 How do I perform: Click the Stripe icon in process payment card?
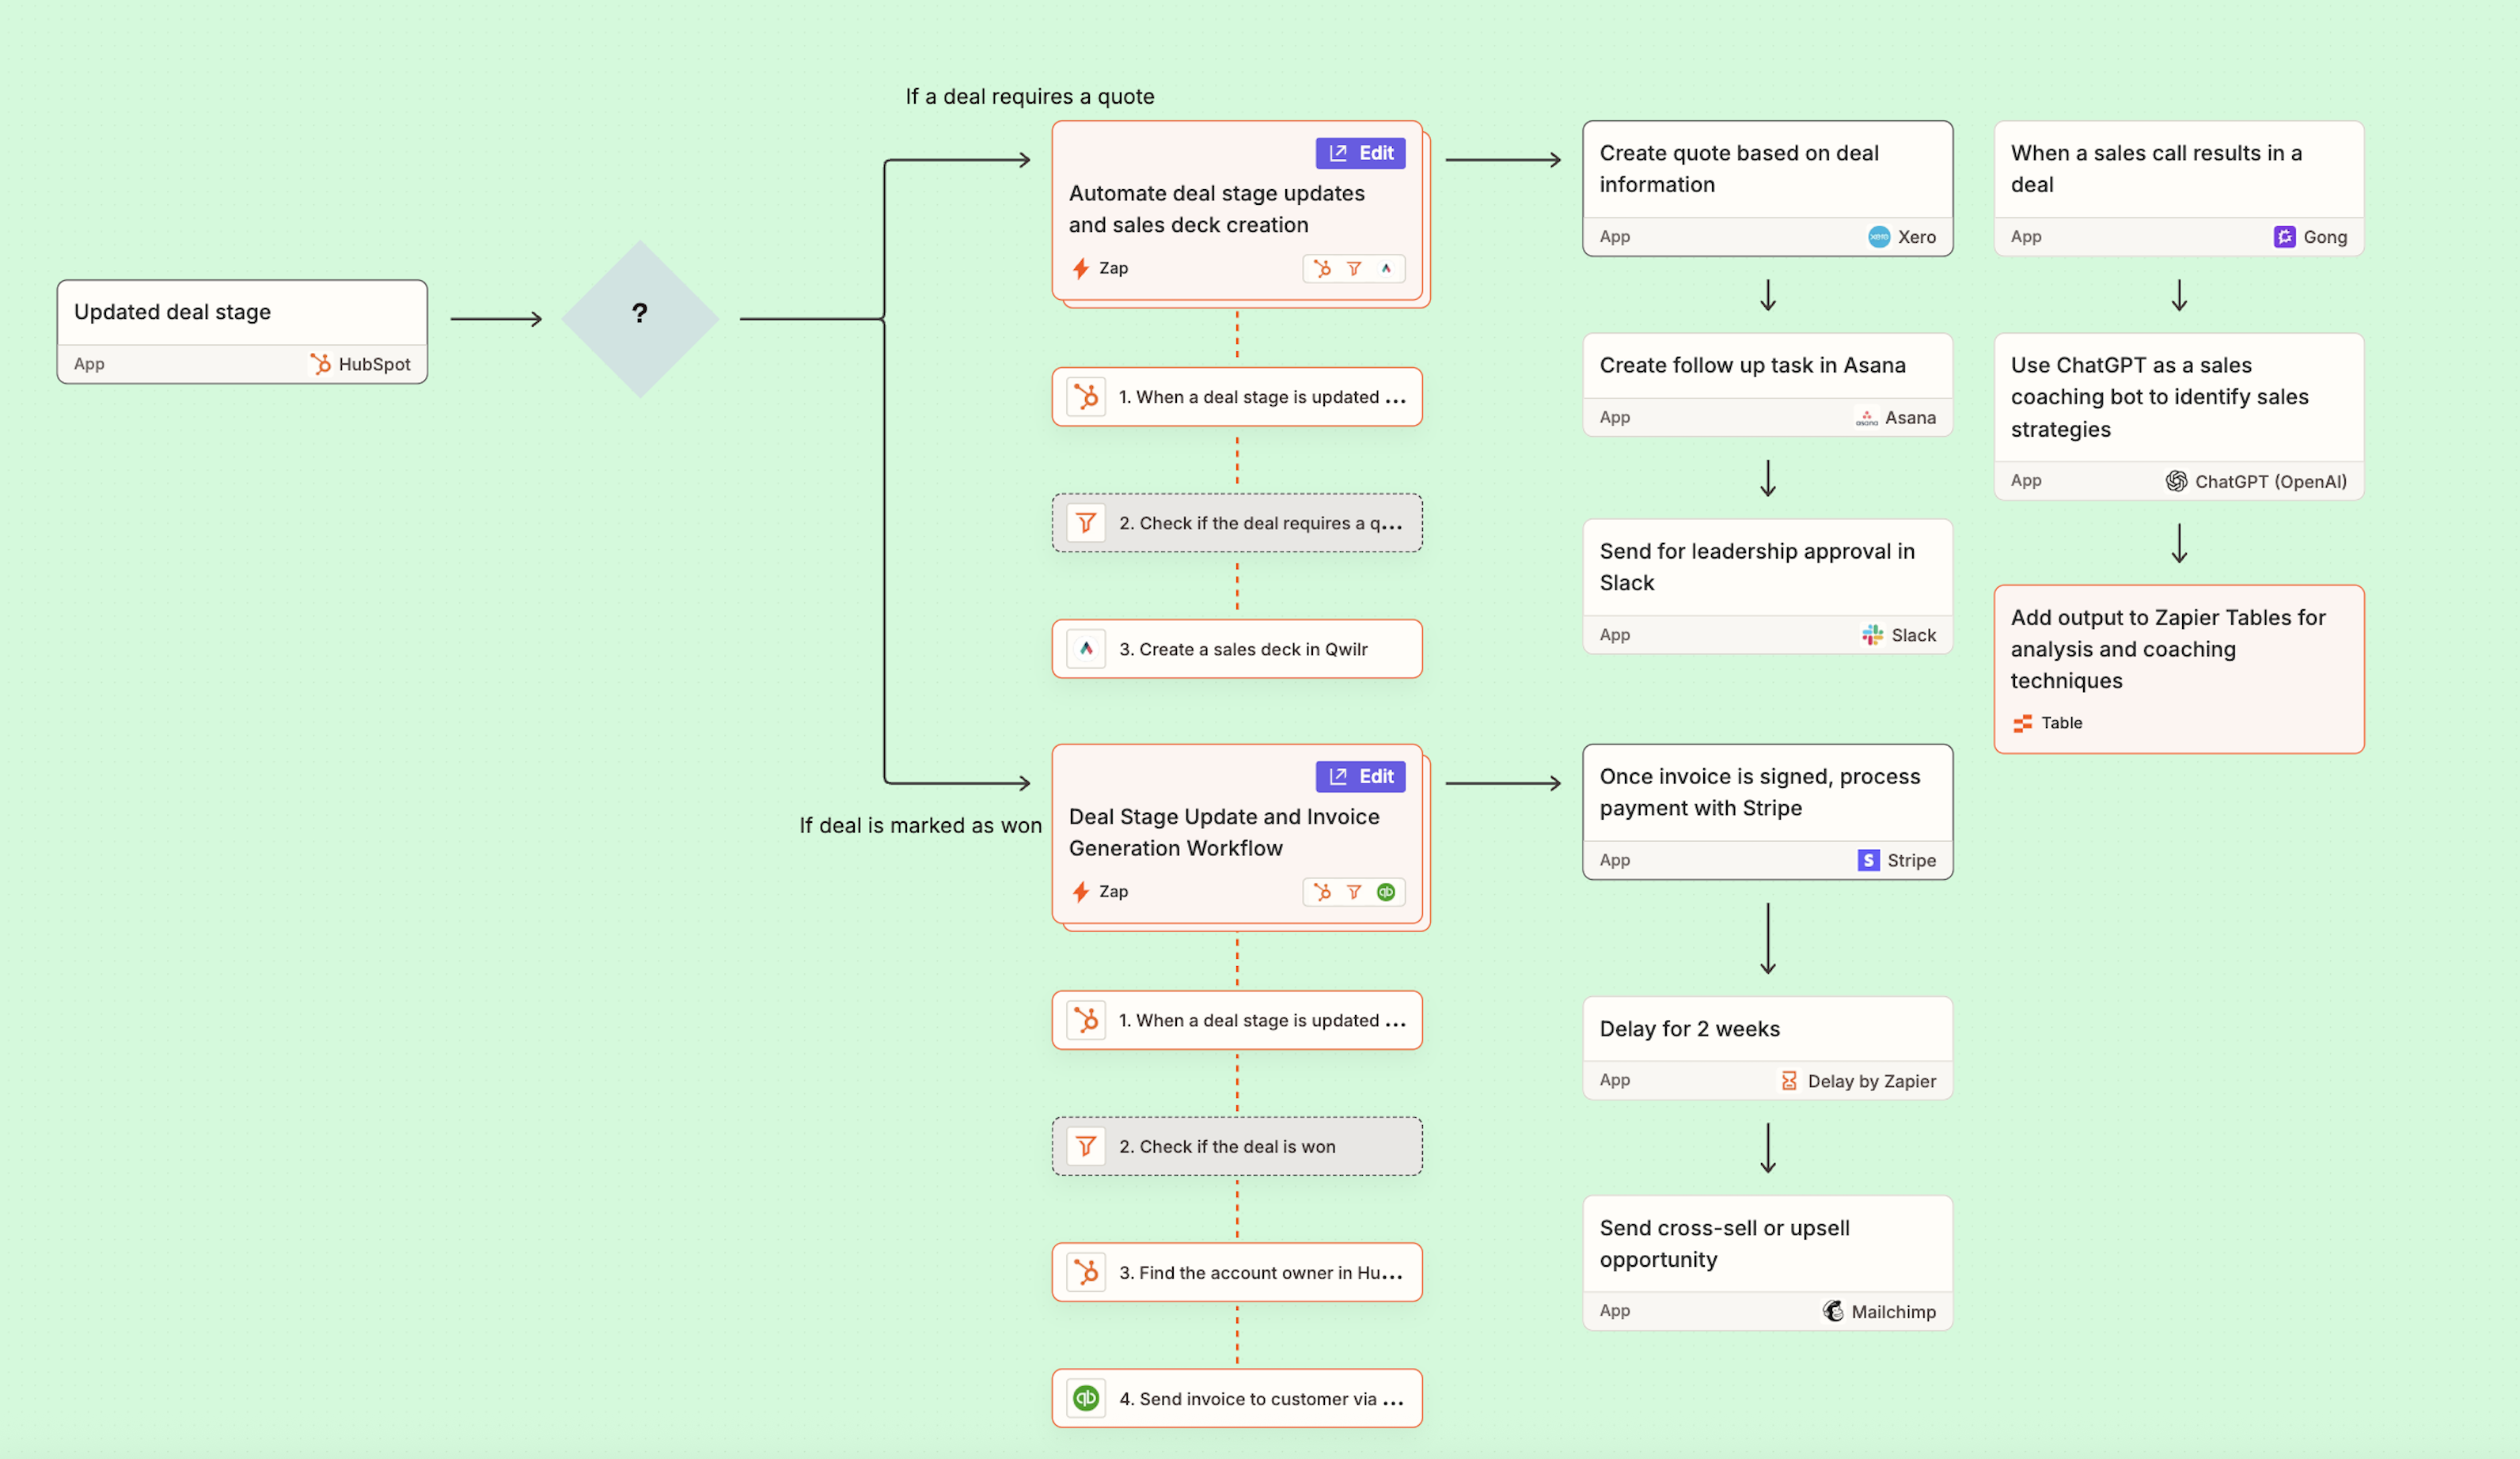(x=1868, y=860)
